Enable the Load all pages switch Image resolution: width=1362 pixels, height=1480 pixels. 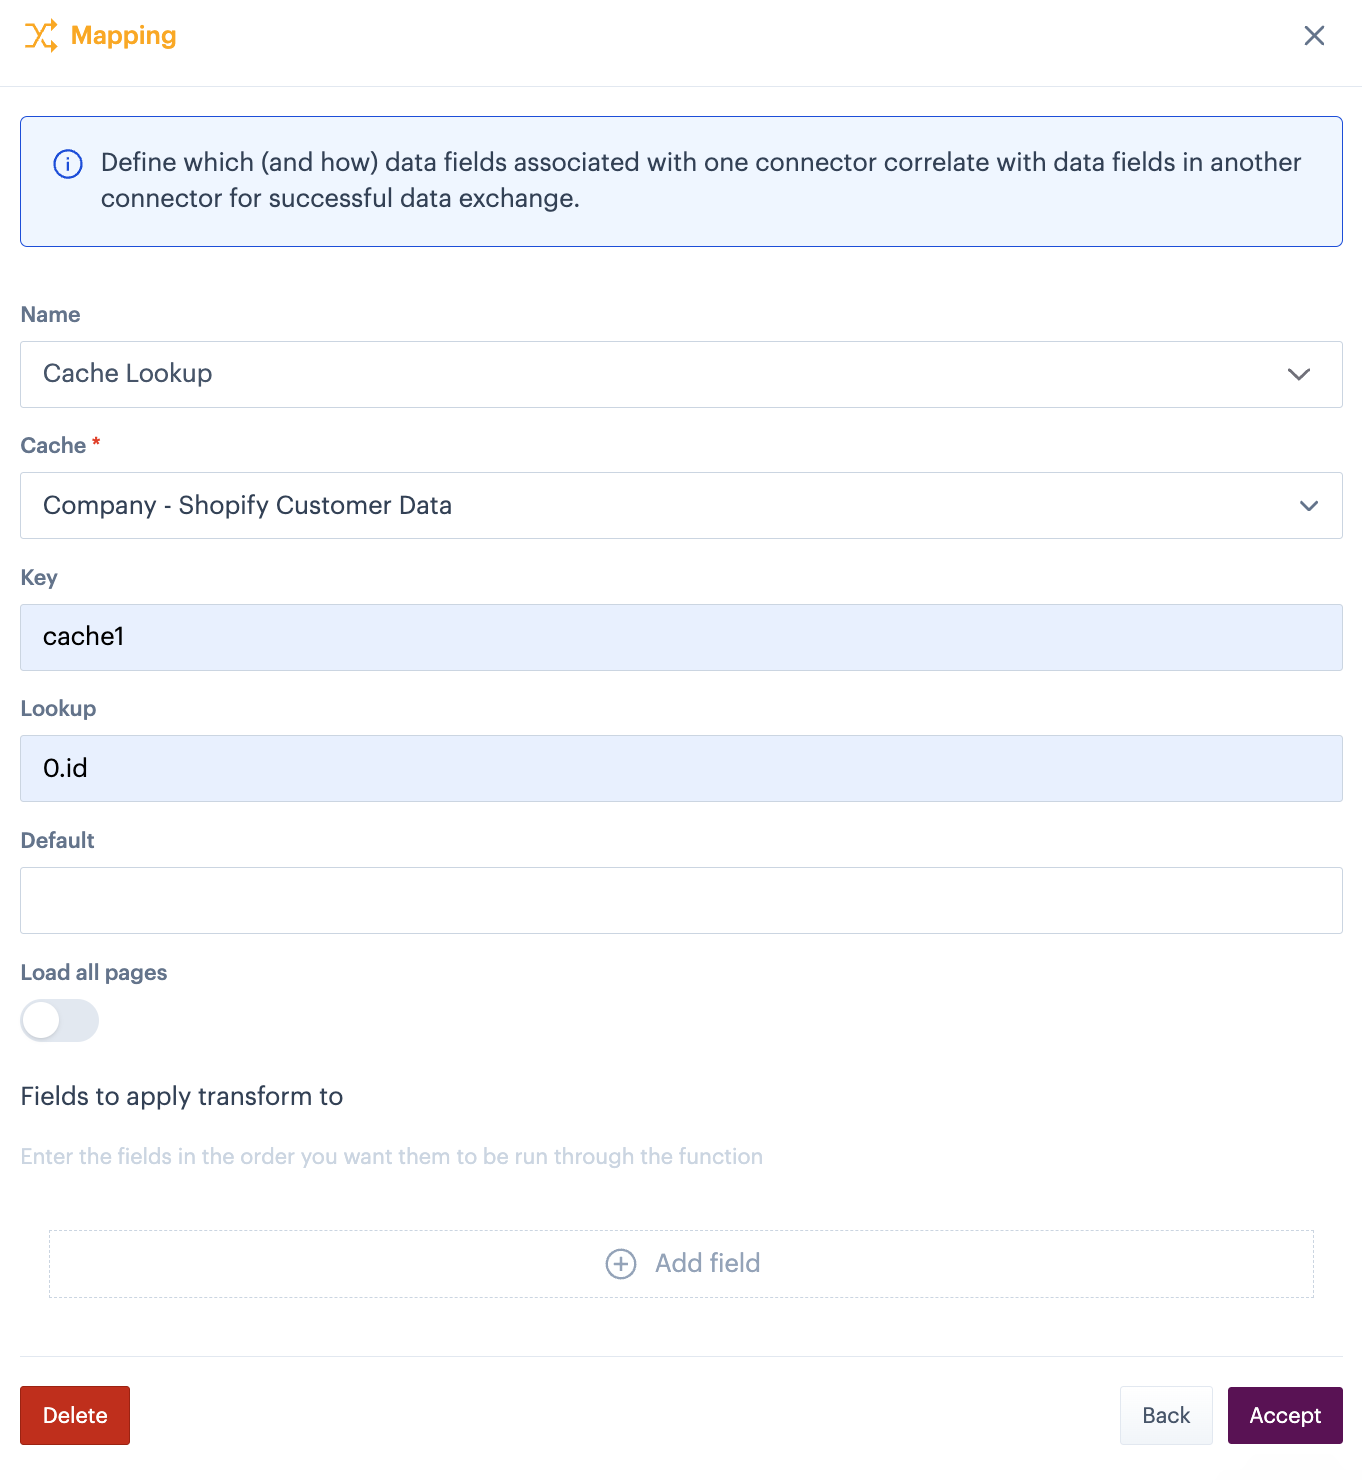[59, 1021]
